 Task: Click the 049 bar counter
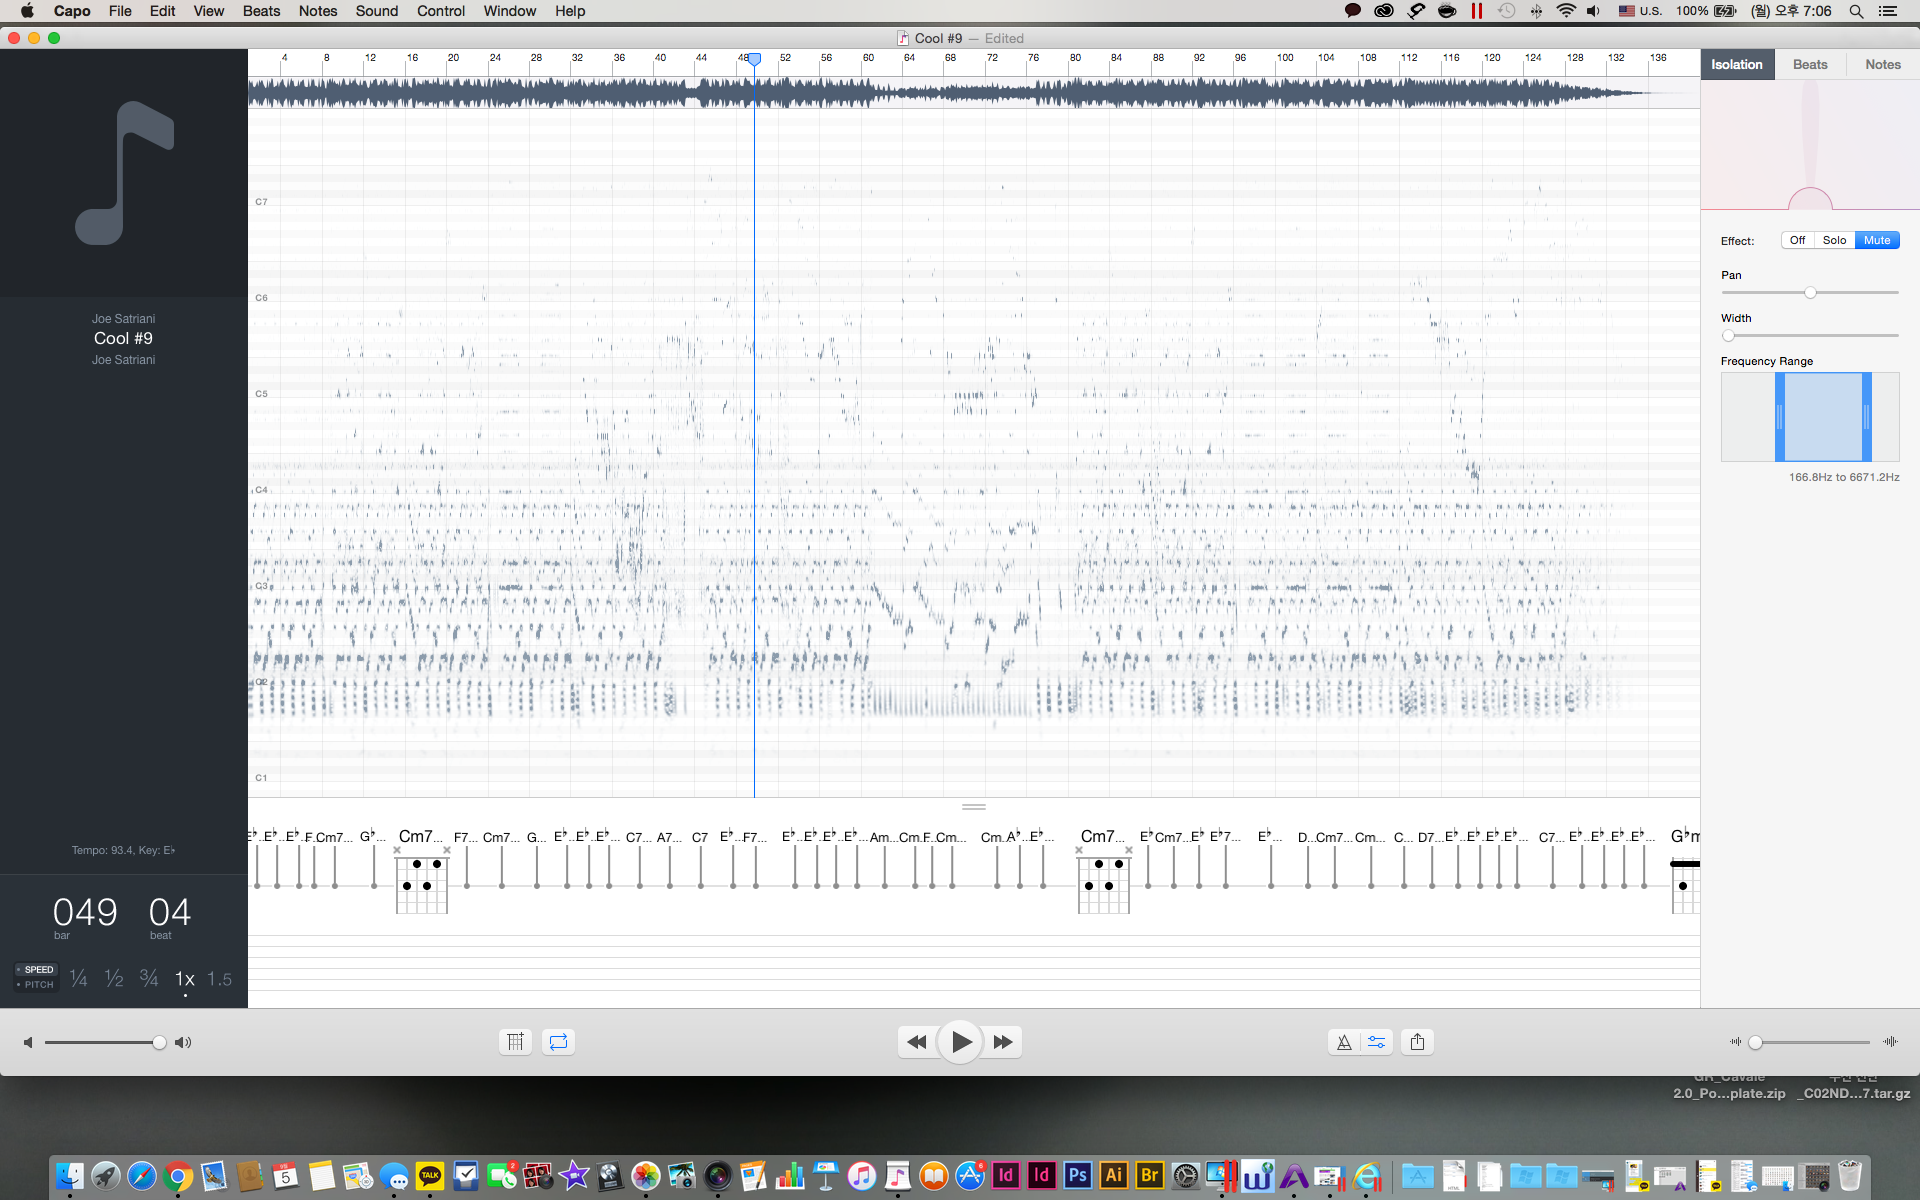85,912
